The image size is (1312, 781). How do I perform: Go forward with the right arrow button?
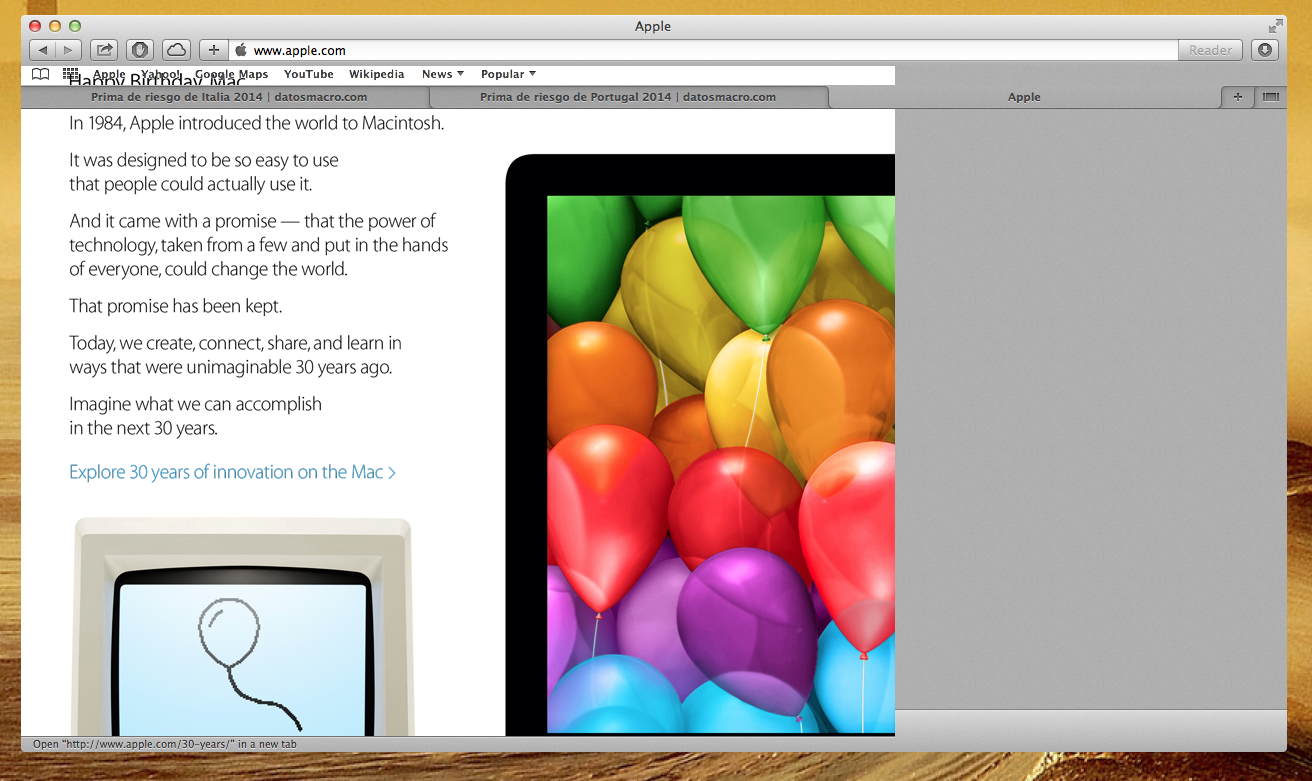coord(68,50)
